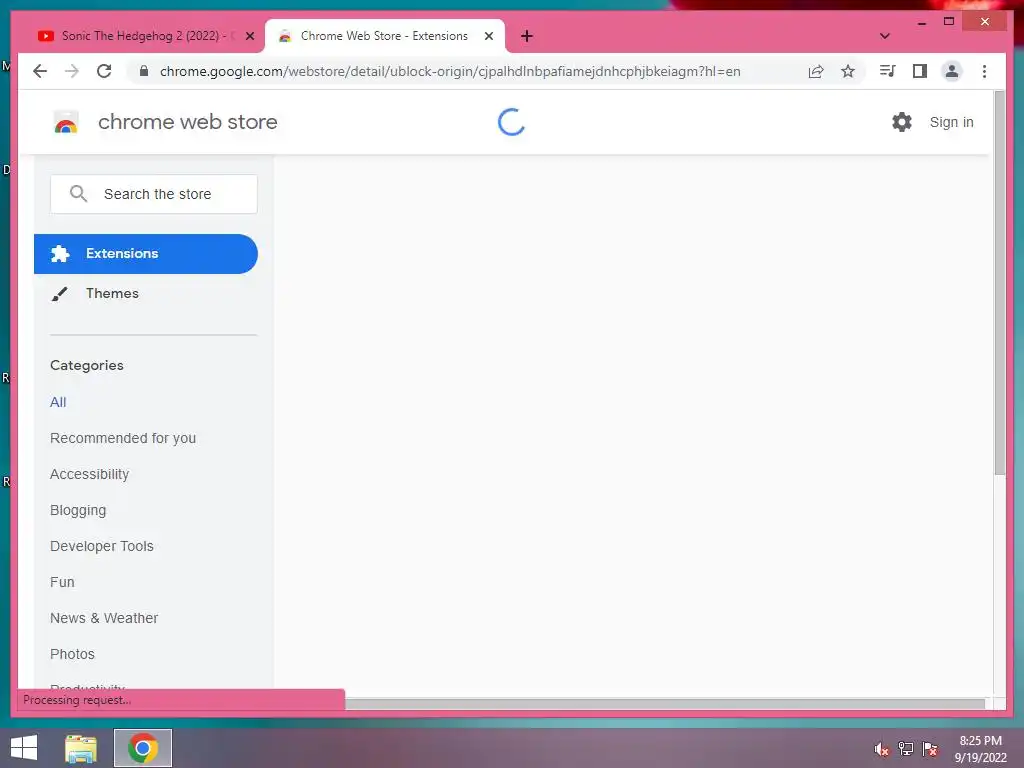Screen dimensions: 1024x768
Task: Select Extensions in the store sidebar
Action: click(x=146, y=253)
